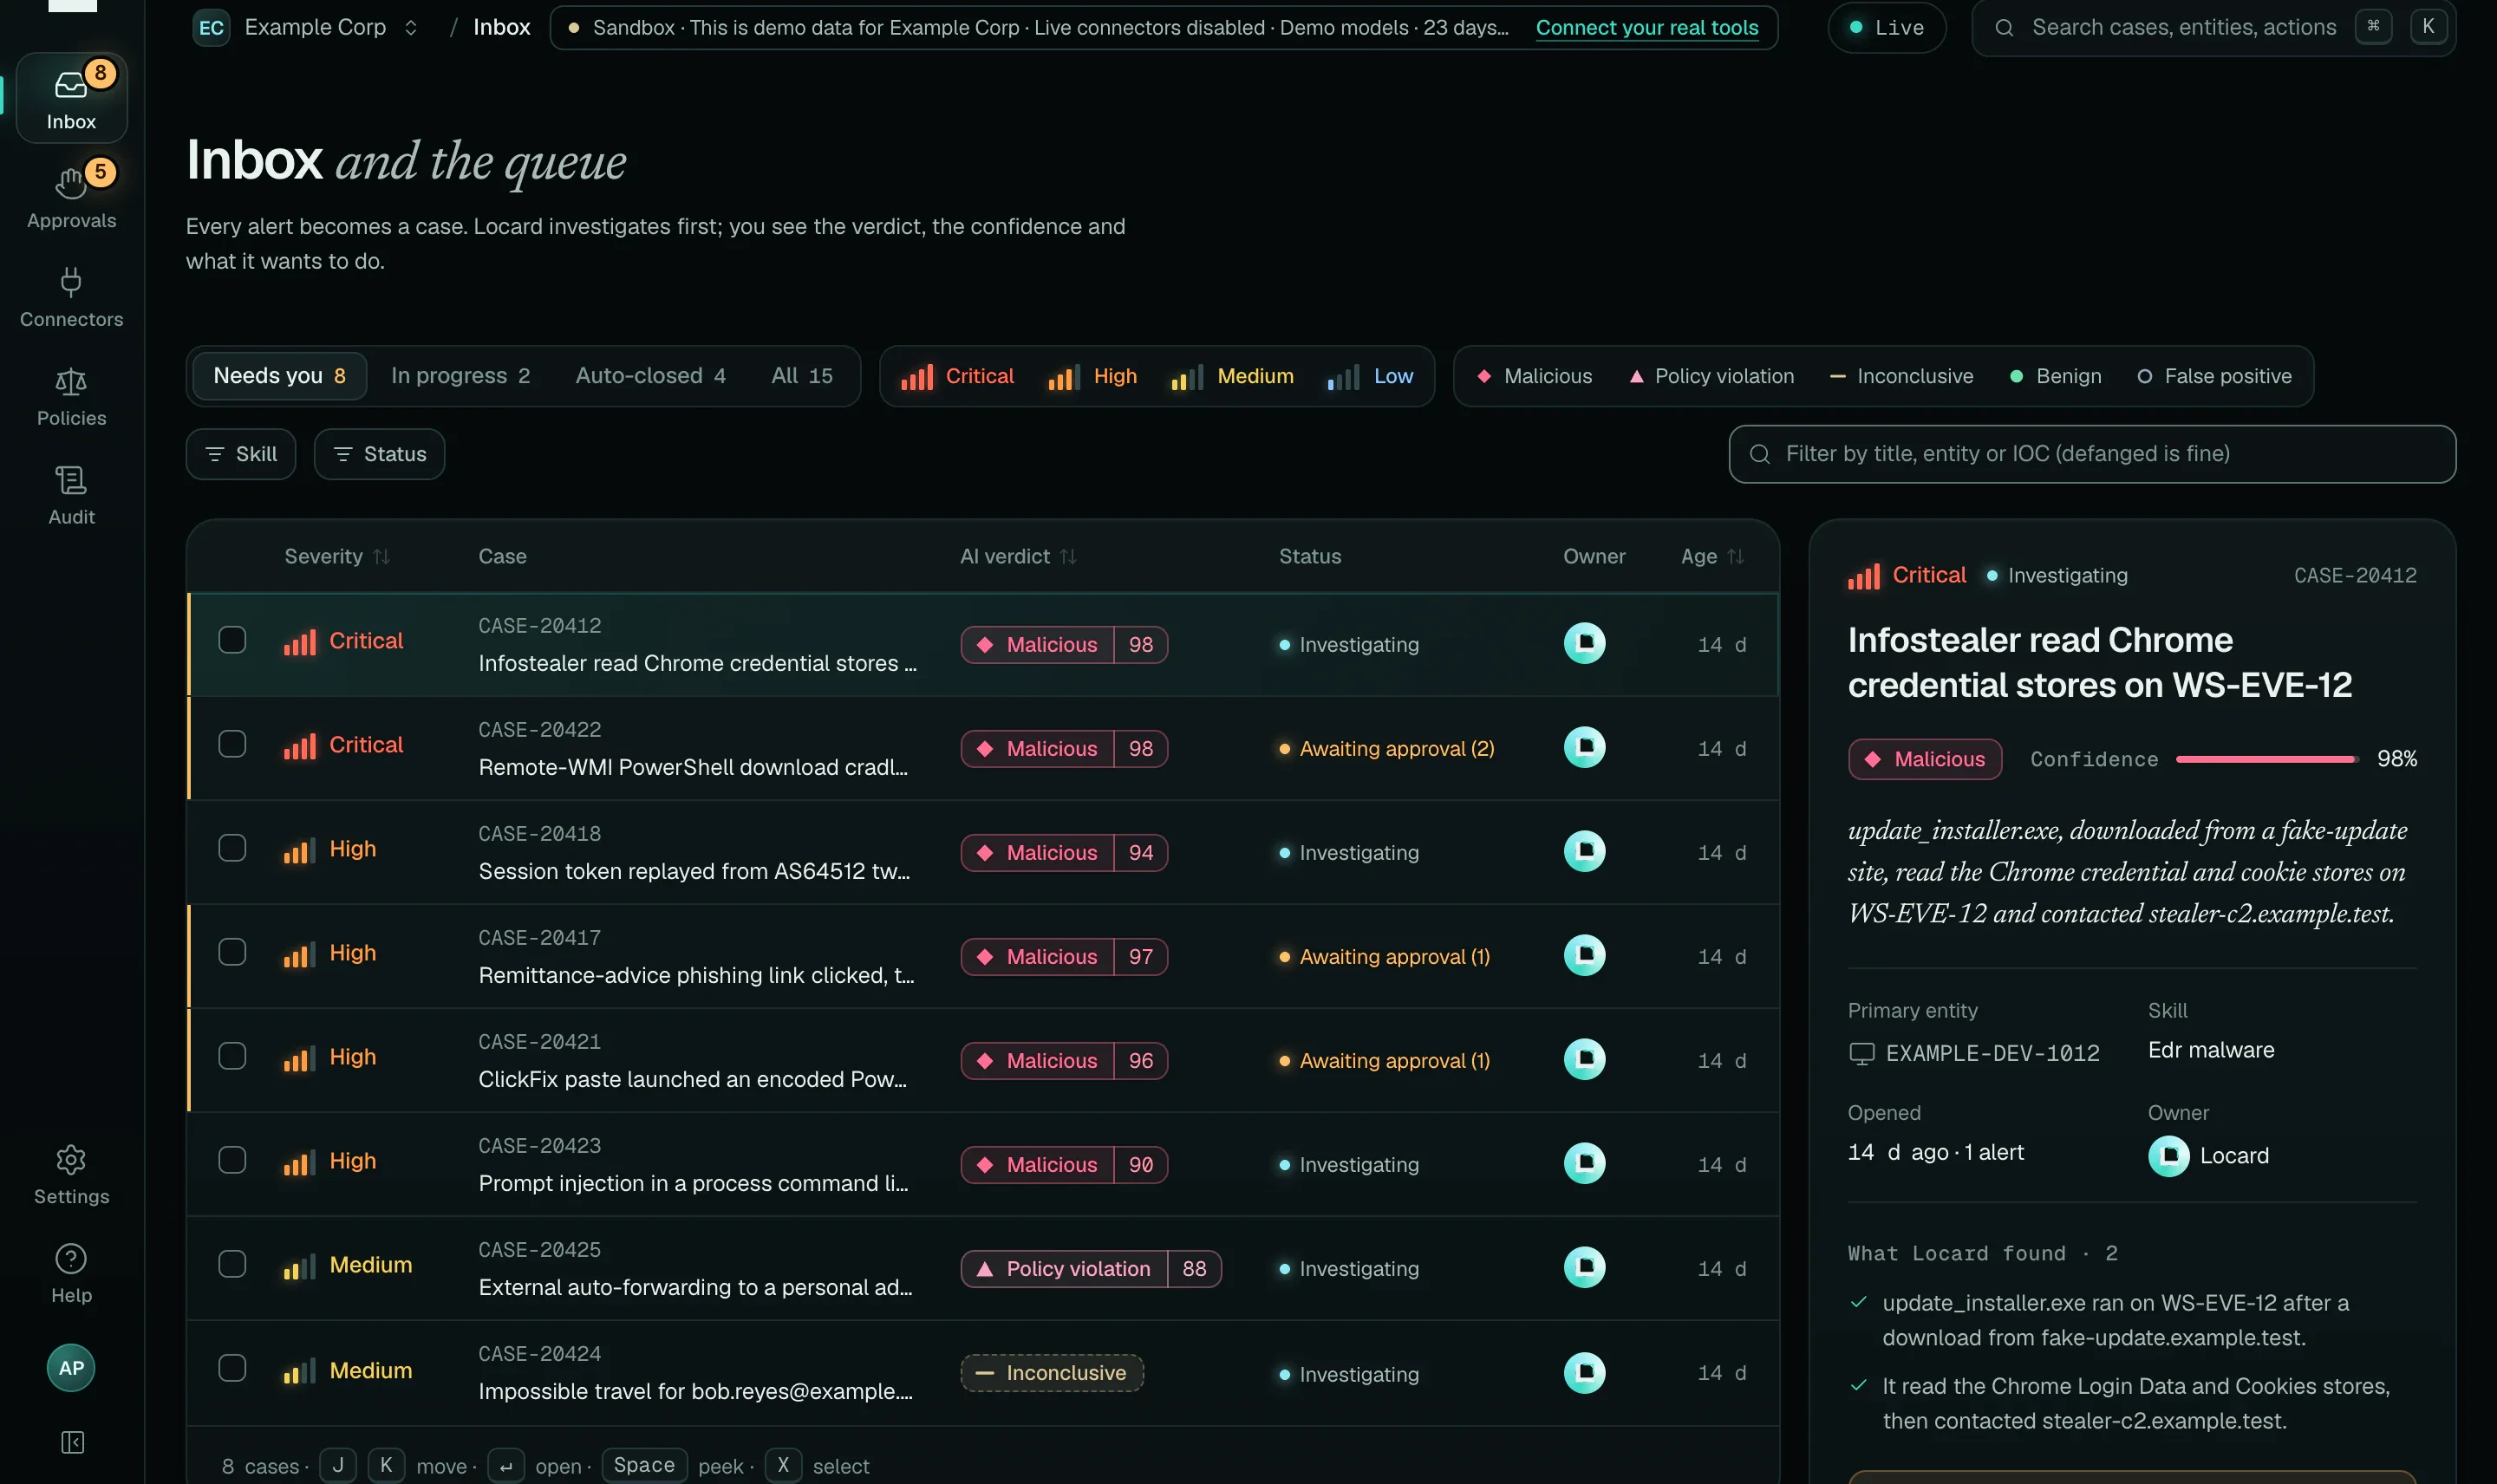The image size is (2497, 1484).
Task: Click the Live status button
Action: click(1886, 28)
